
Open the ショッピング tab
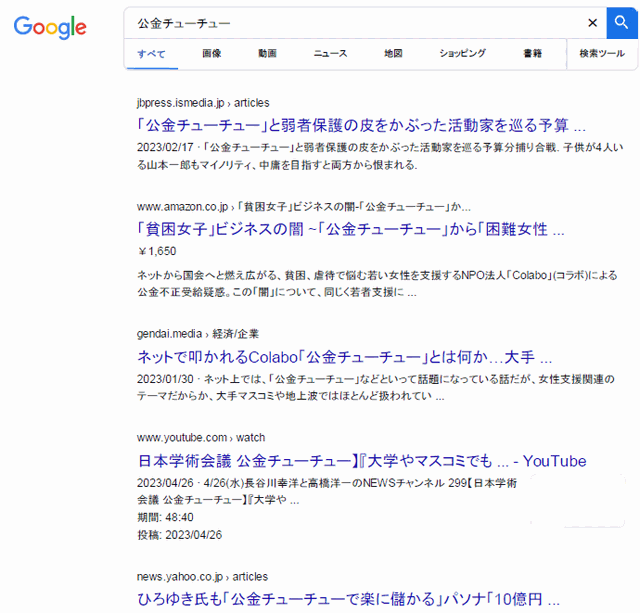(462, 53)
